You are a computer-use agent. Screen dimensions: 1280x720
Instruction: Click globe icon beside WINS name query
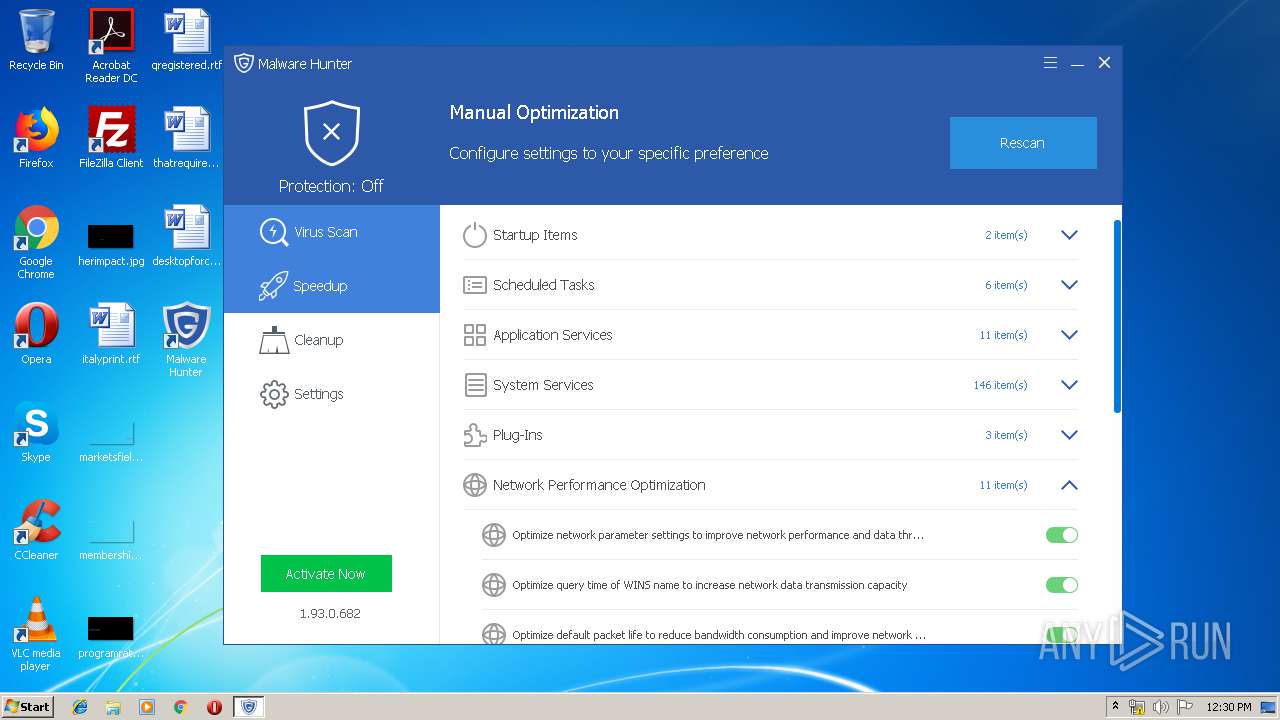pos(494,585)
